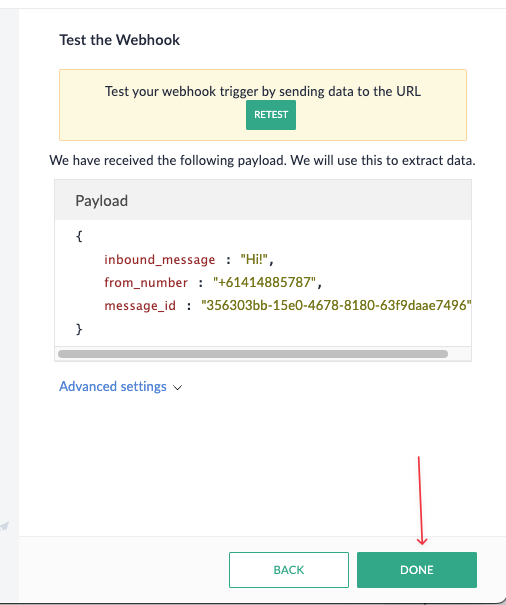Screen dimensions: 506x605
Task: Expand Advanced settings link
Action: point(113,386)
